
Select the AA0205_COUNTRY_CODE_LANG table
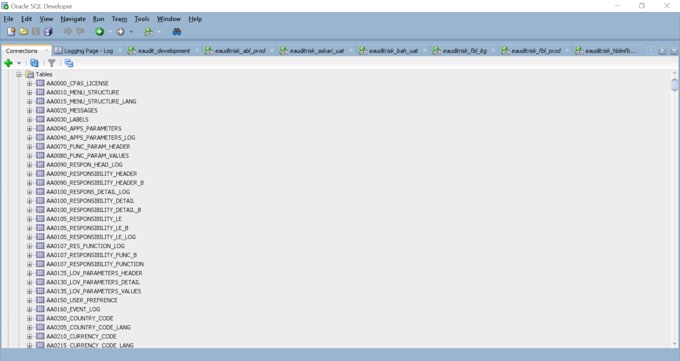[88, 327]
